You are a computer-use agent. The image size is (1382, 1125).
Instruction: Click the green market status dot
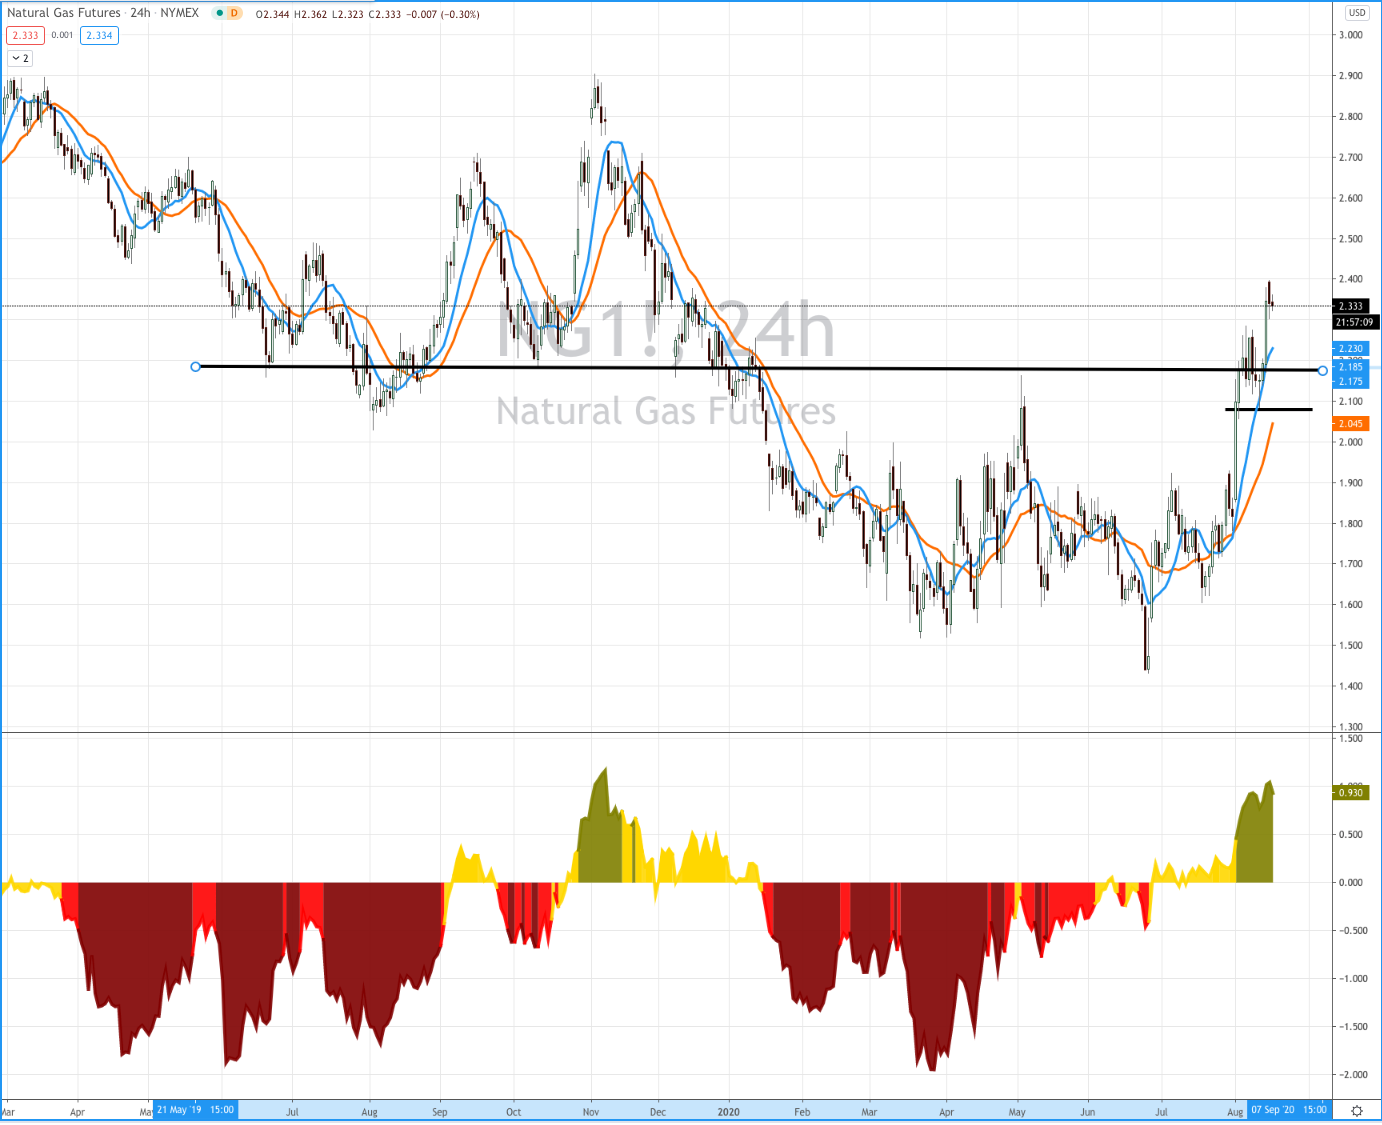coord(218,13)
